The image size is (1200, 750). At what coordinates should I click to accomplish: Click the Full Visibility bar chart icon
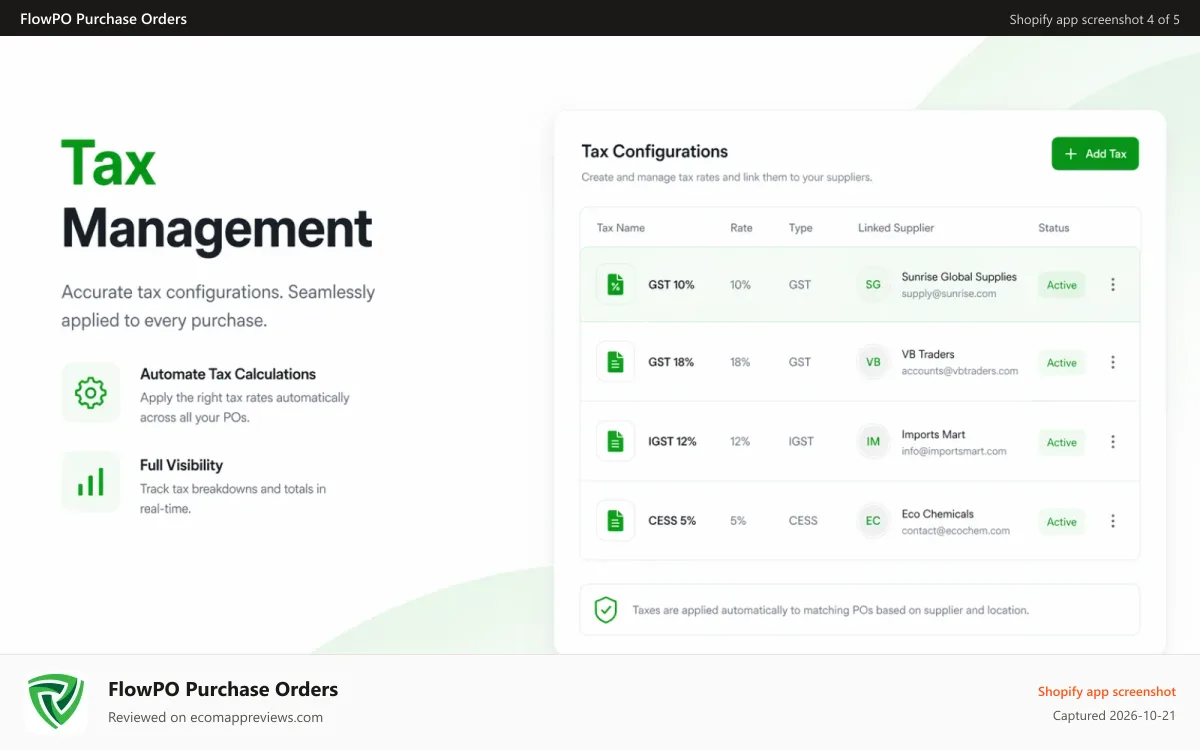click(x=91, y=482)
